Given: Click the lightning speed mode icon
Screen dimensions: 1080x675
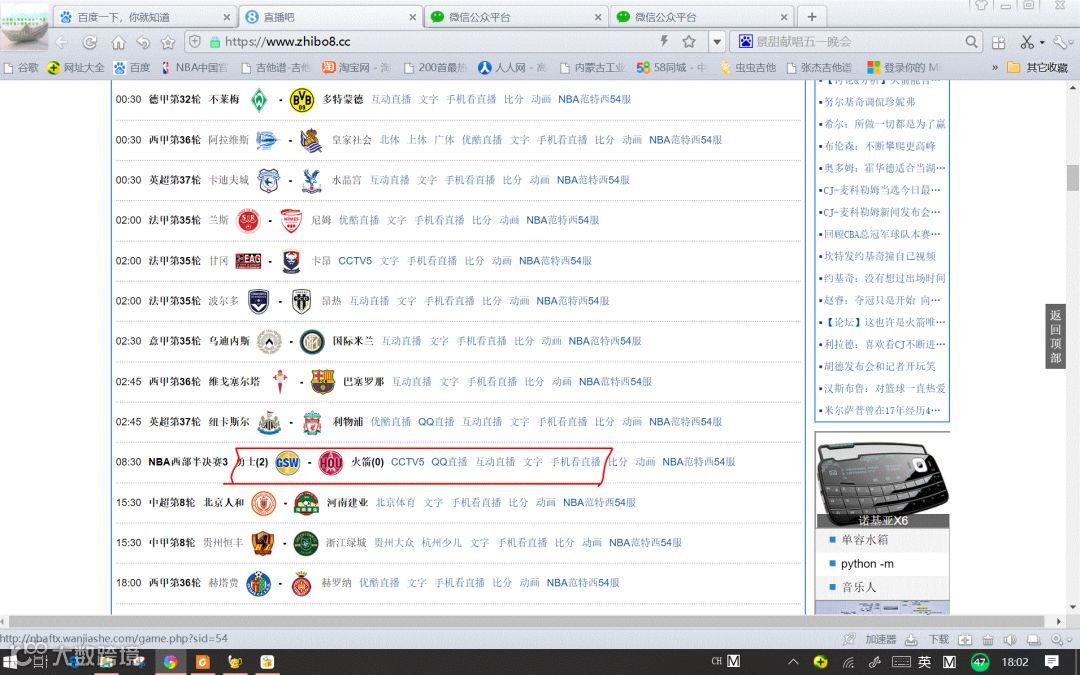Looking at the screenshot, I should (664, 41).
